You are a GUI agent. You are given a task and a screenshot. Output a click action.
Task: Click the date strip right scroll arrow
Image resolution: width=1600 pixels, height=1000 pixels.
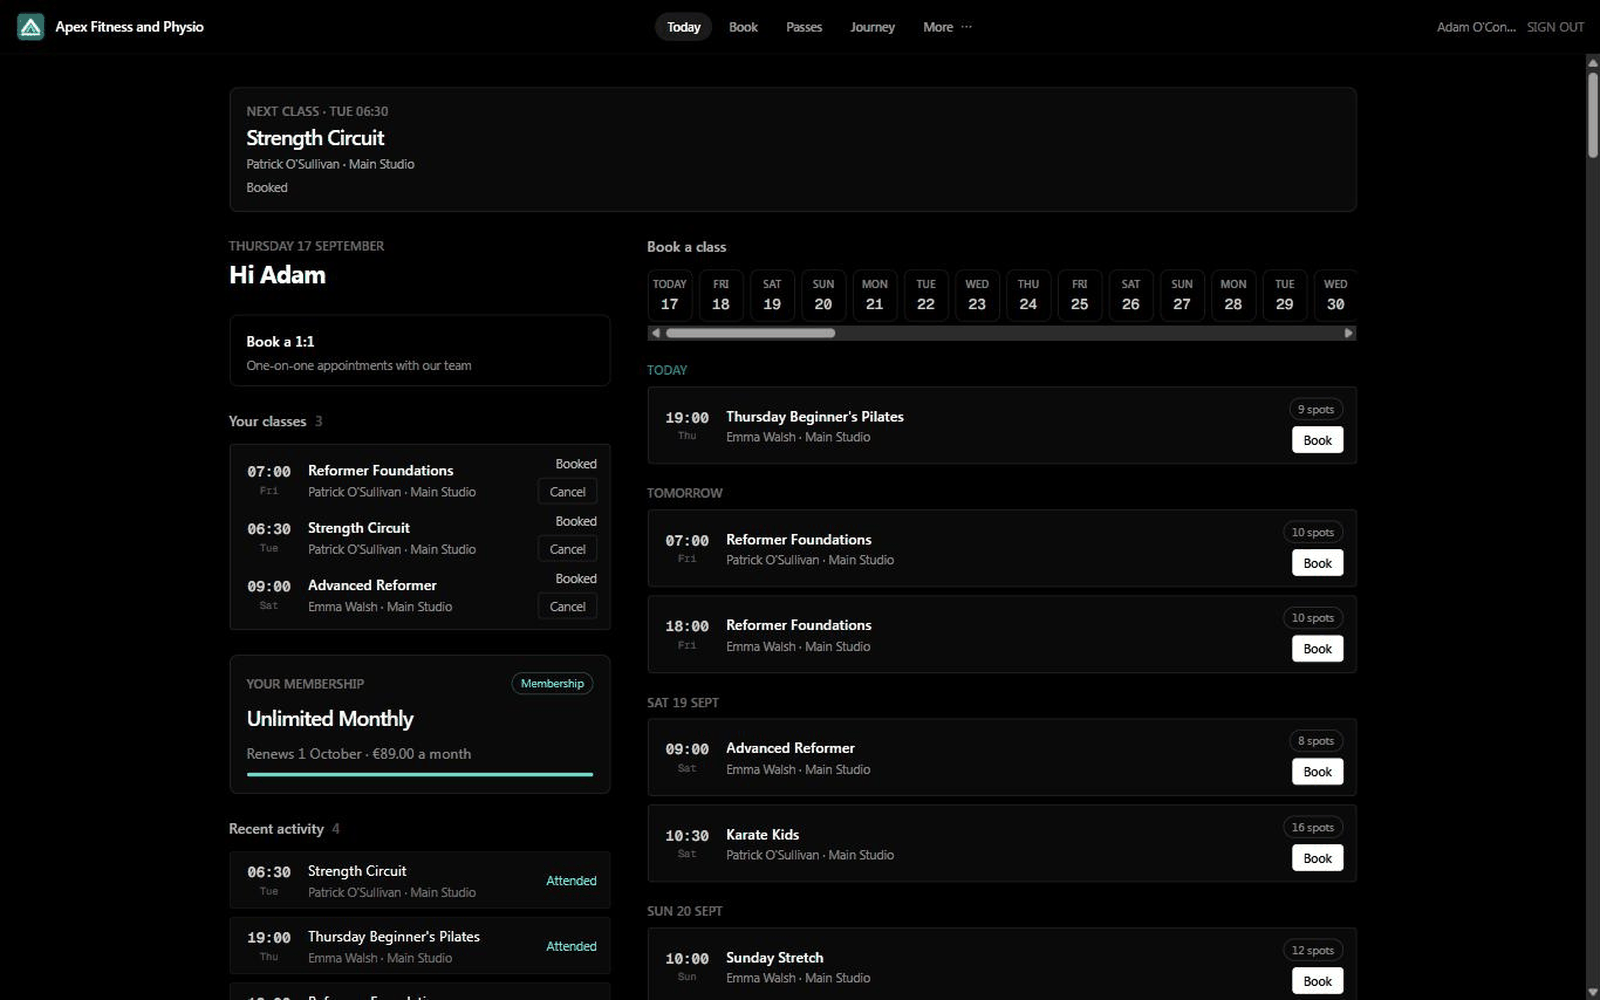coord(1349,333)
